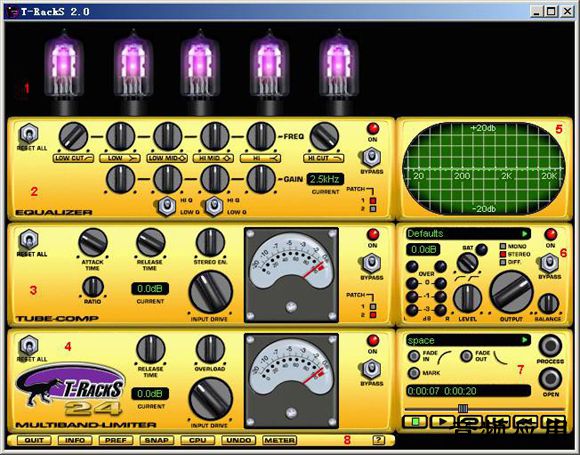This screenshot has width=580, height=455.
Task: Click the HI band gain knob
Action: 261,179
